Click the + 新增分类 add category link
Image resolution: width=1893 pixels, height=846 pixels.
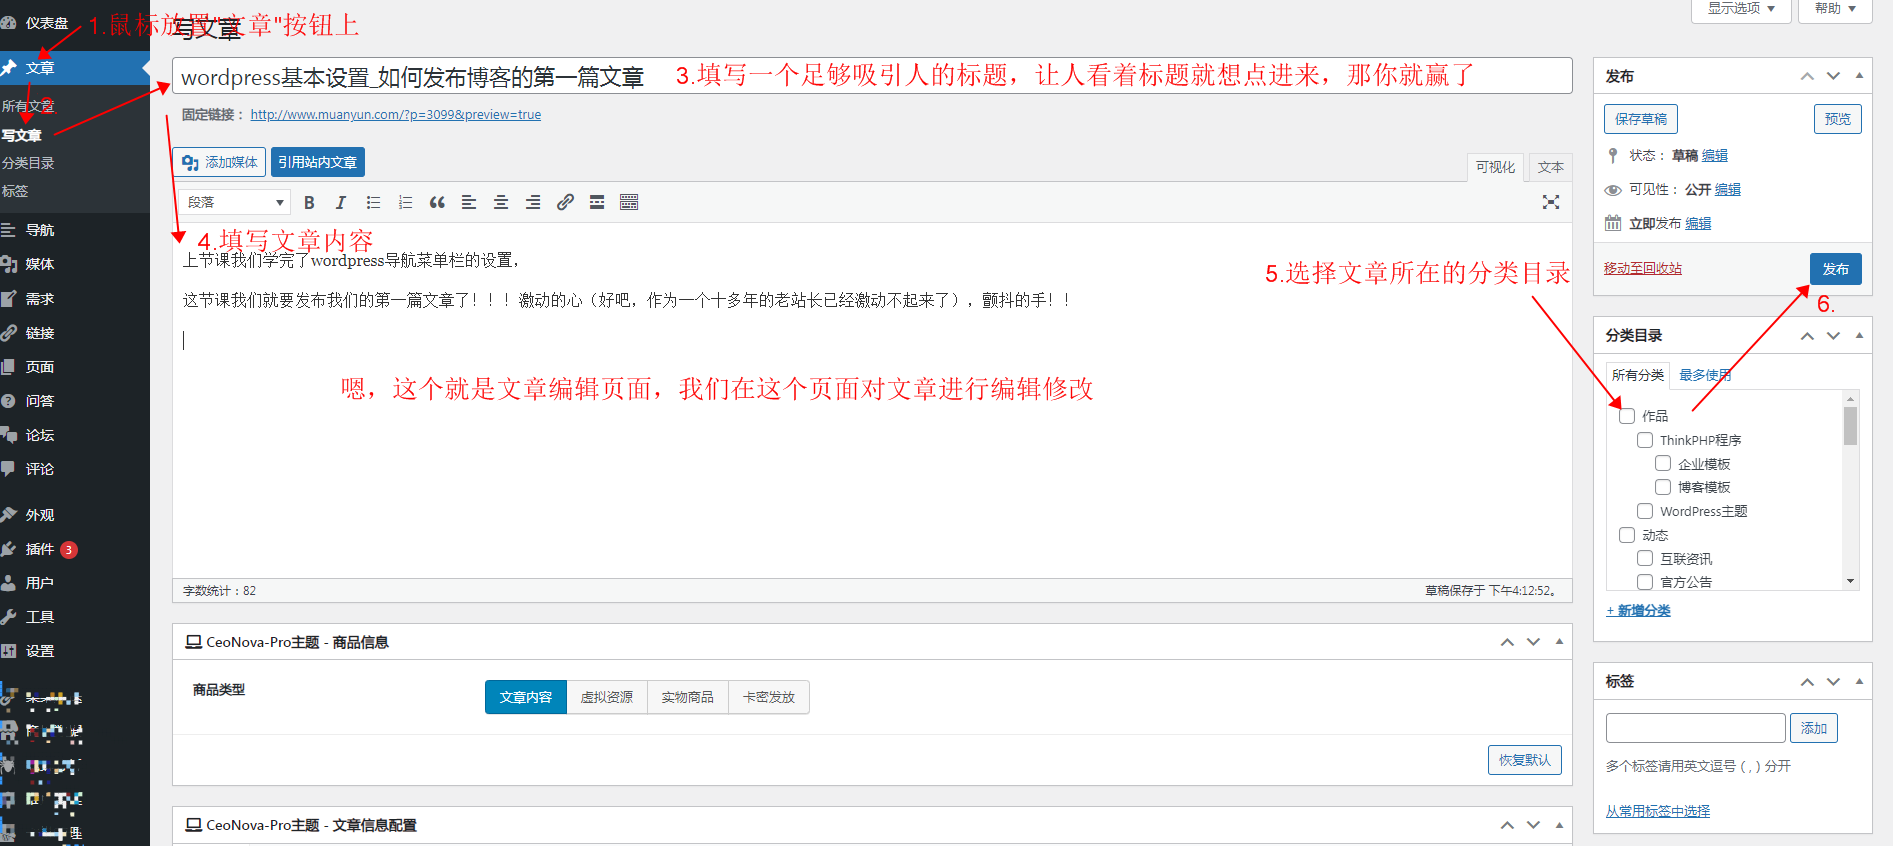pos(1638,611)
